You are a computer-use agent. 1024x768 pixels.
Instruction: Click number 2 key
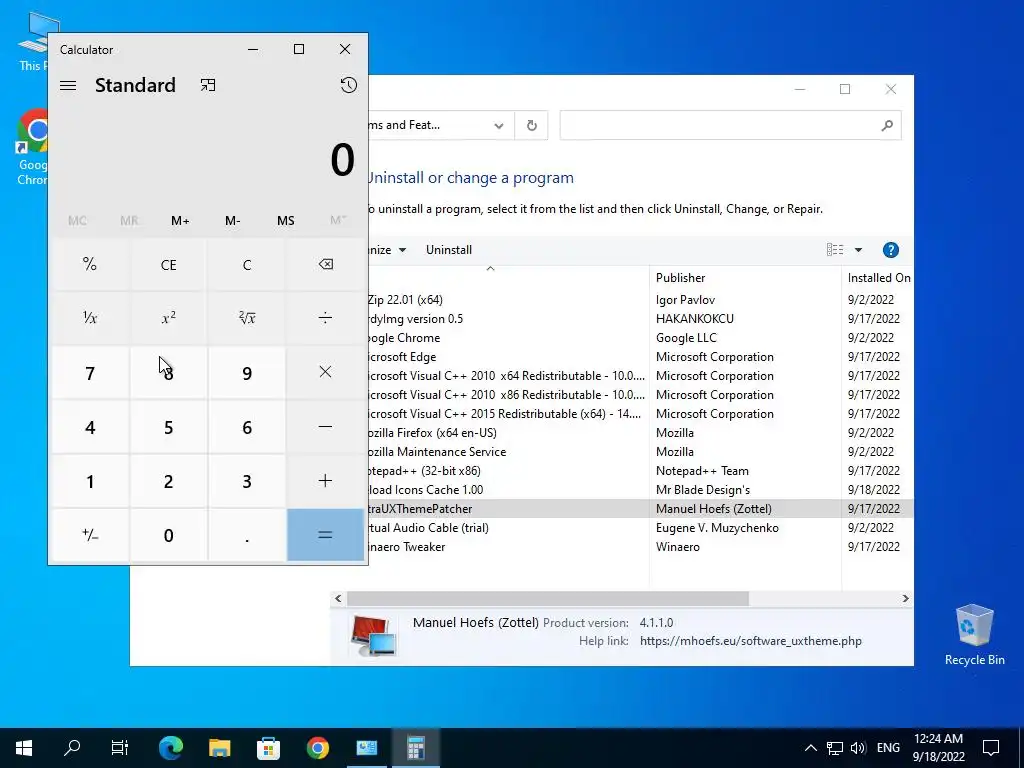168,481
